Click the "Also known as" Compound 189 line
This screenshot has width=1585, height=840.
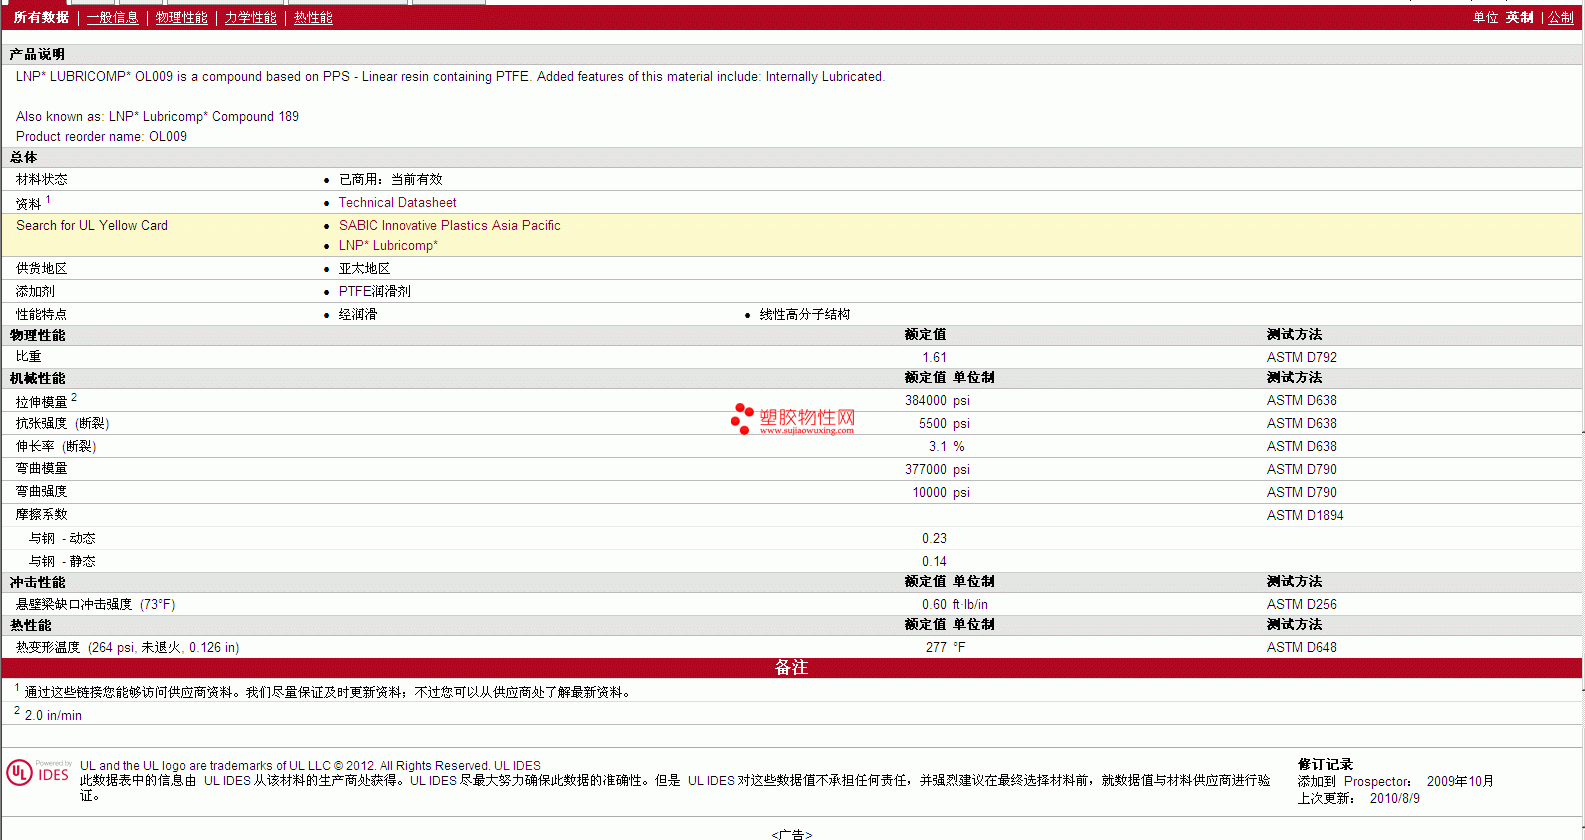[157, 117]
